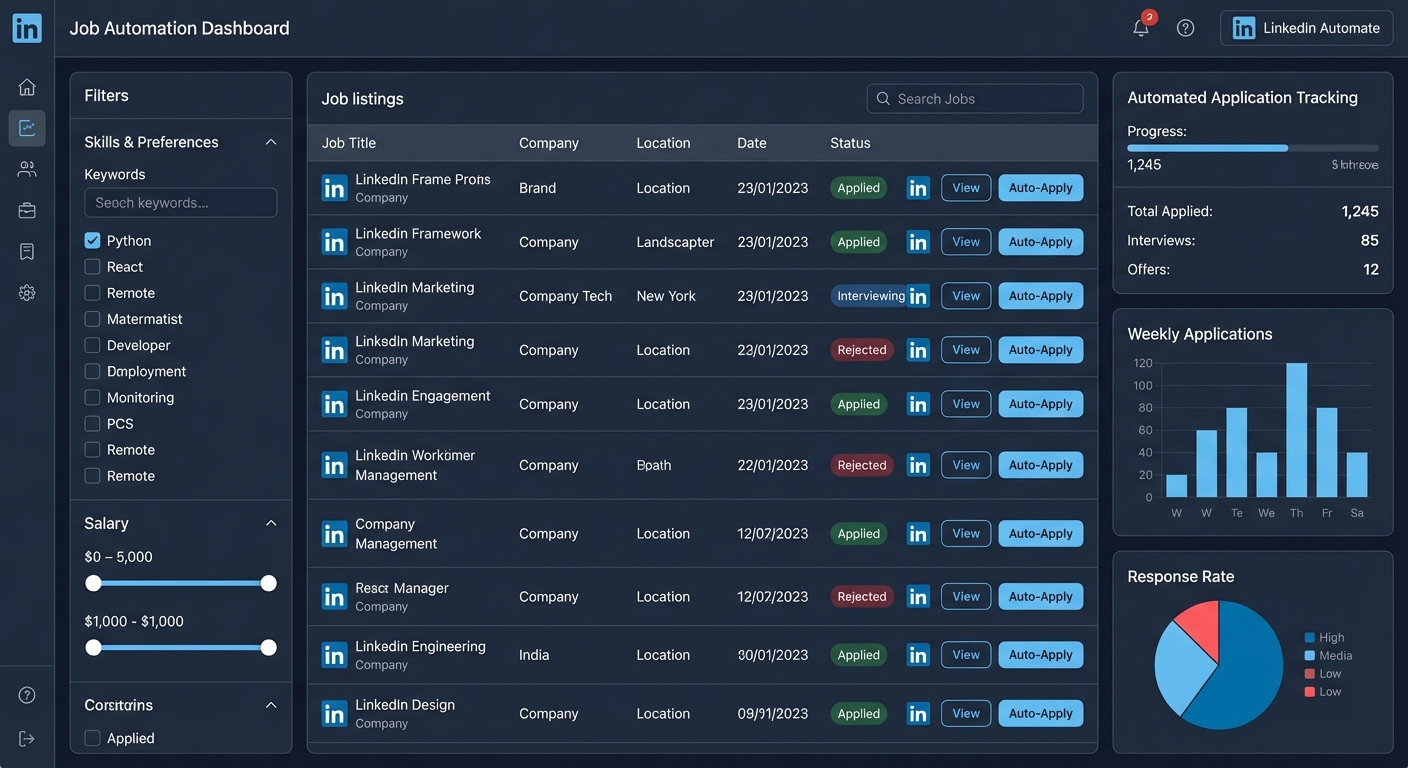Screen dimensions: 1408x768
Task: Tick the Monitoring checkbox
Action: (92, 397)
